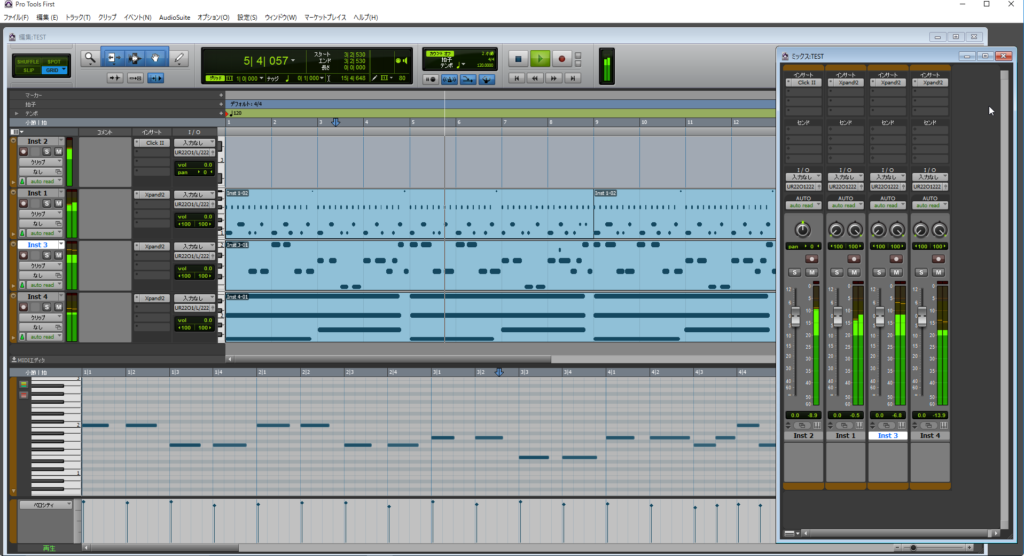The width and height of the screenshot is (1024, 556).
Task: Click record enable on Inst 2 track
Action: 24,152
